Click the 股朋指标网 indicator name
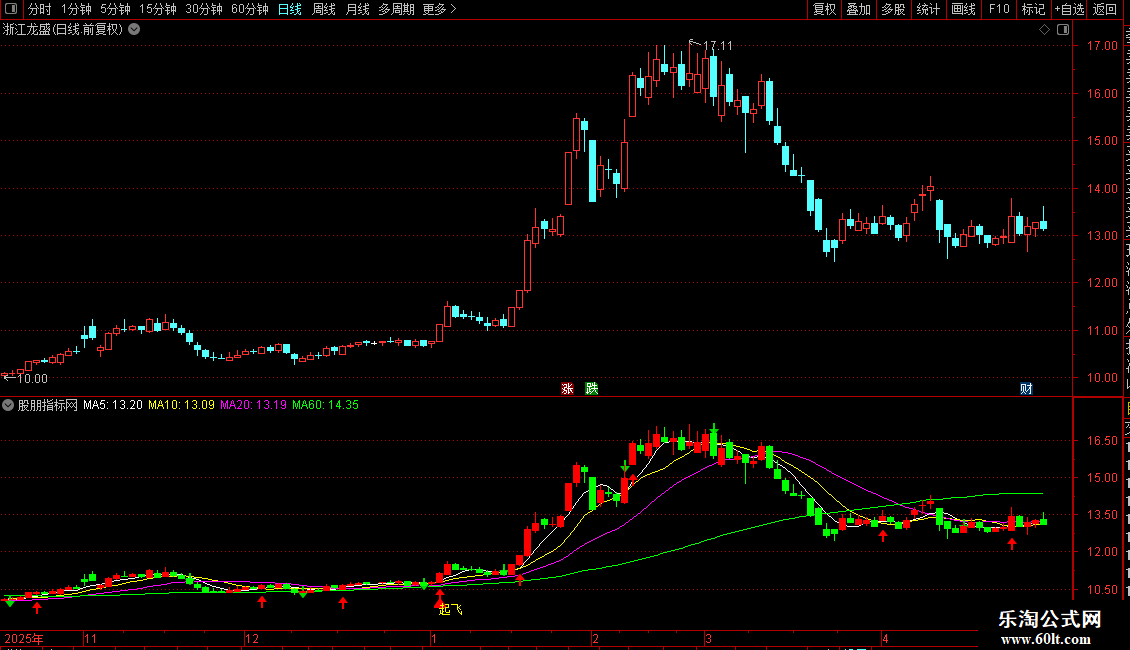1130x650 pixels. point(48,405)
